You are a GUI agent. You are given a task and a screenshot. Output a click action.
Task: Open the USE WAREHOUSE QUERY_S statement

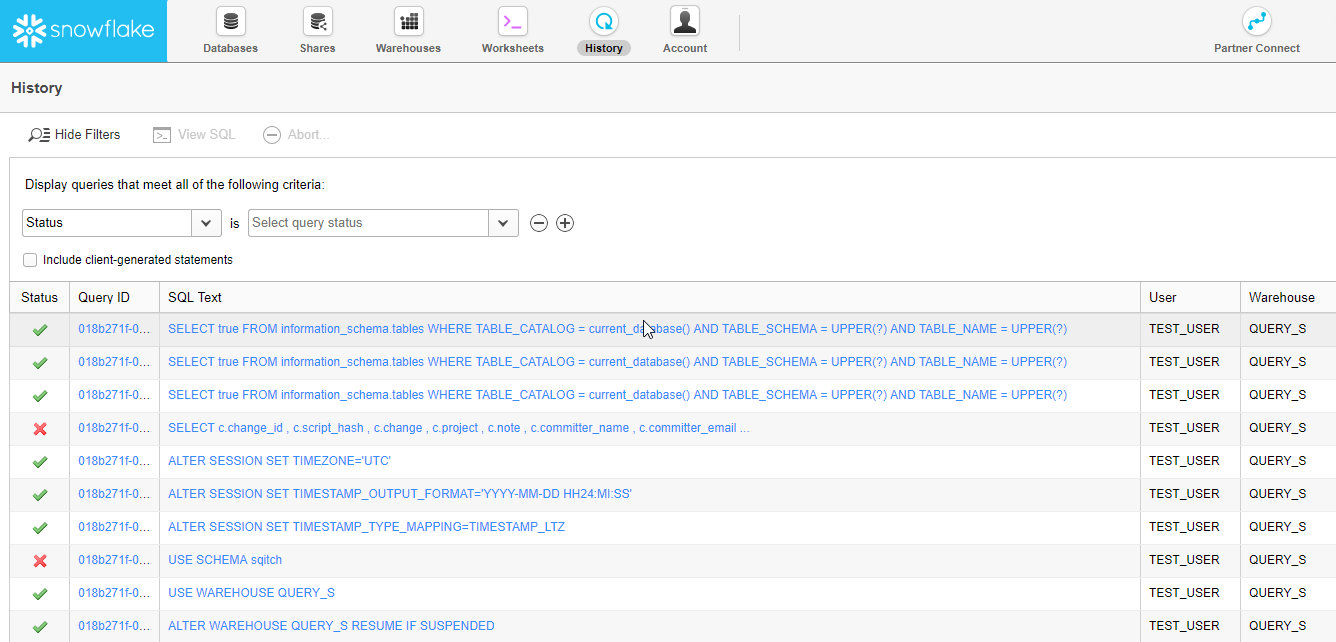coord(250,593)
